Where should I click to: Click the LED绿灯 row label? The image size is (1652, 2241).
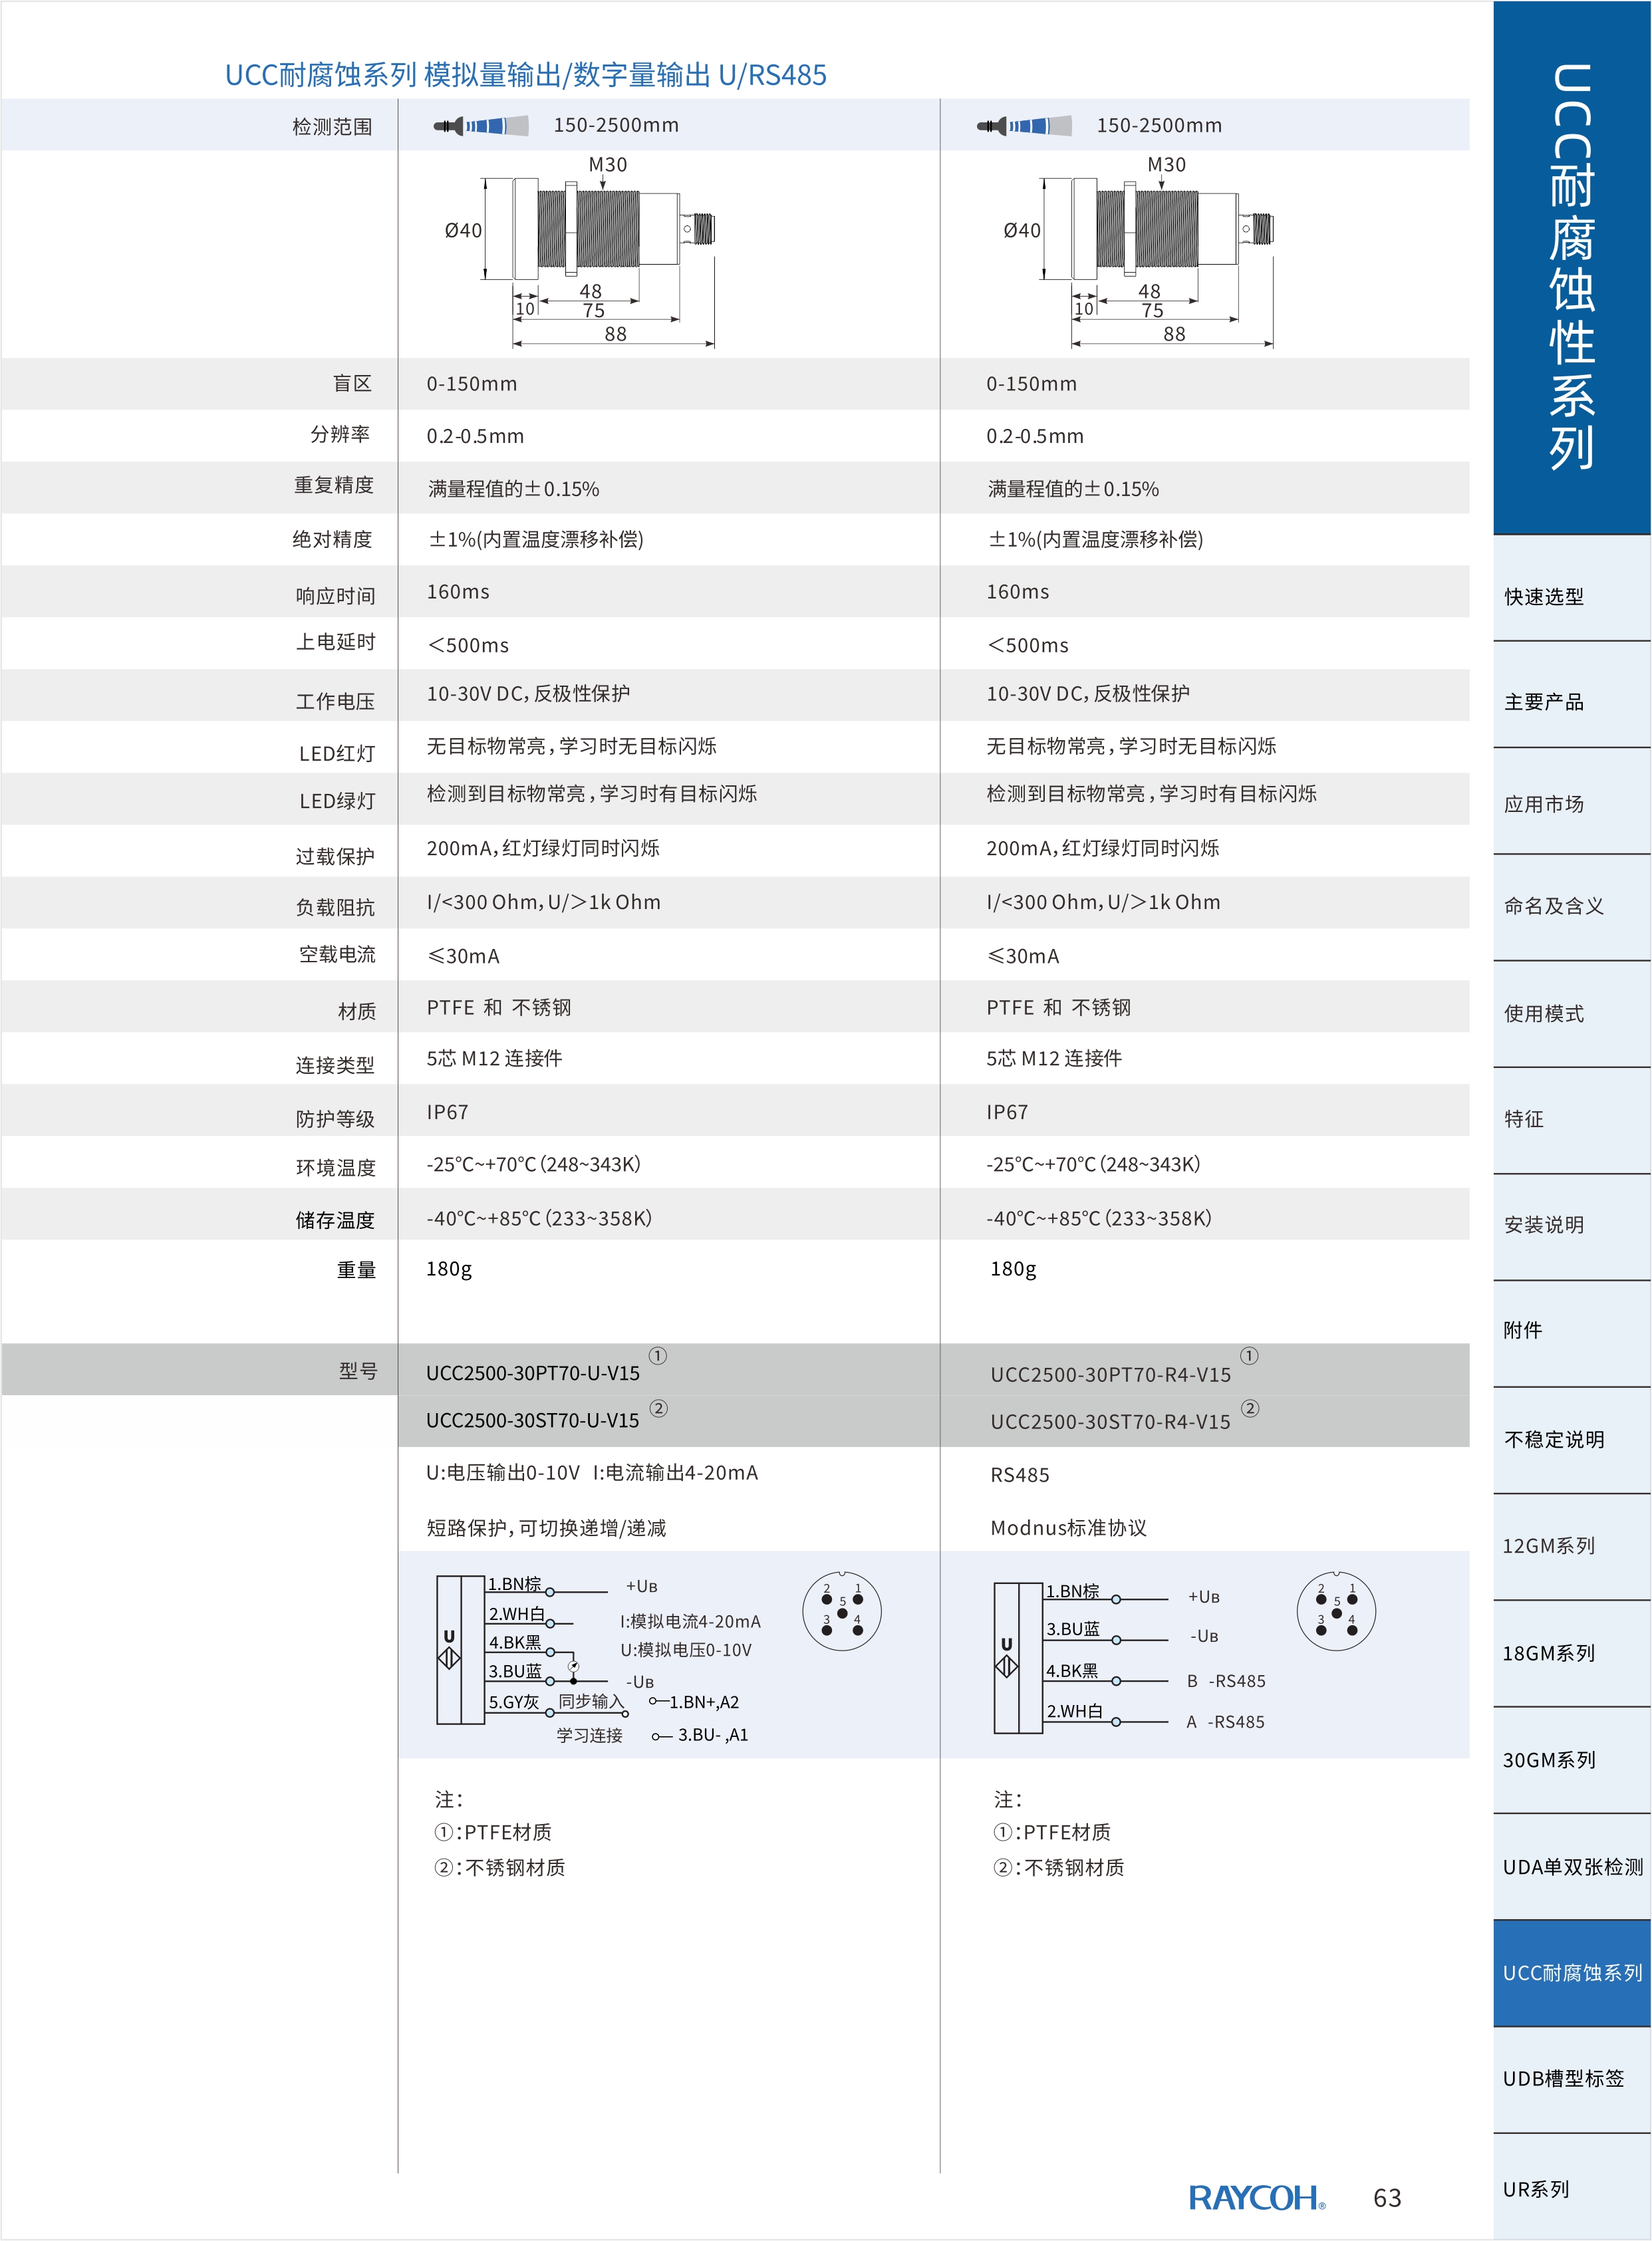(x=337, y=801)
